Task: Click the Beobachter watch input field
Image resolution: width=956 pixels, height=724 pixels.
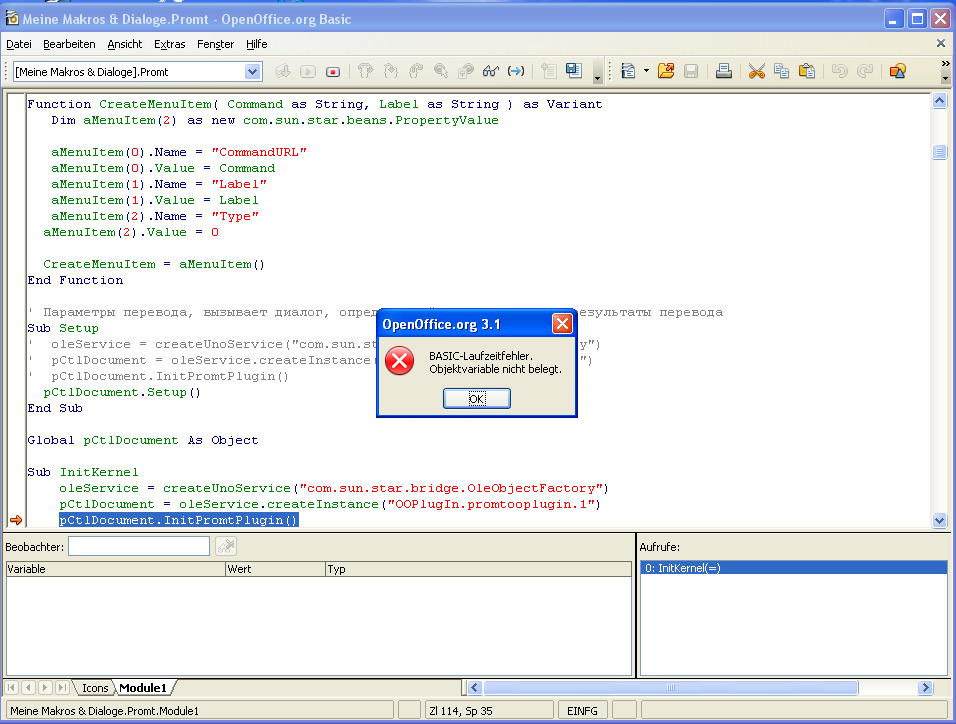Action: click(139, 546)
